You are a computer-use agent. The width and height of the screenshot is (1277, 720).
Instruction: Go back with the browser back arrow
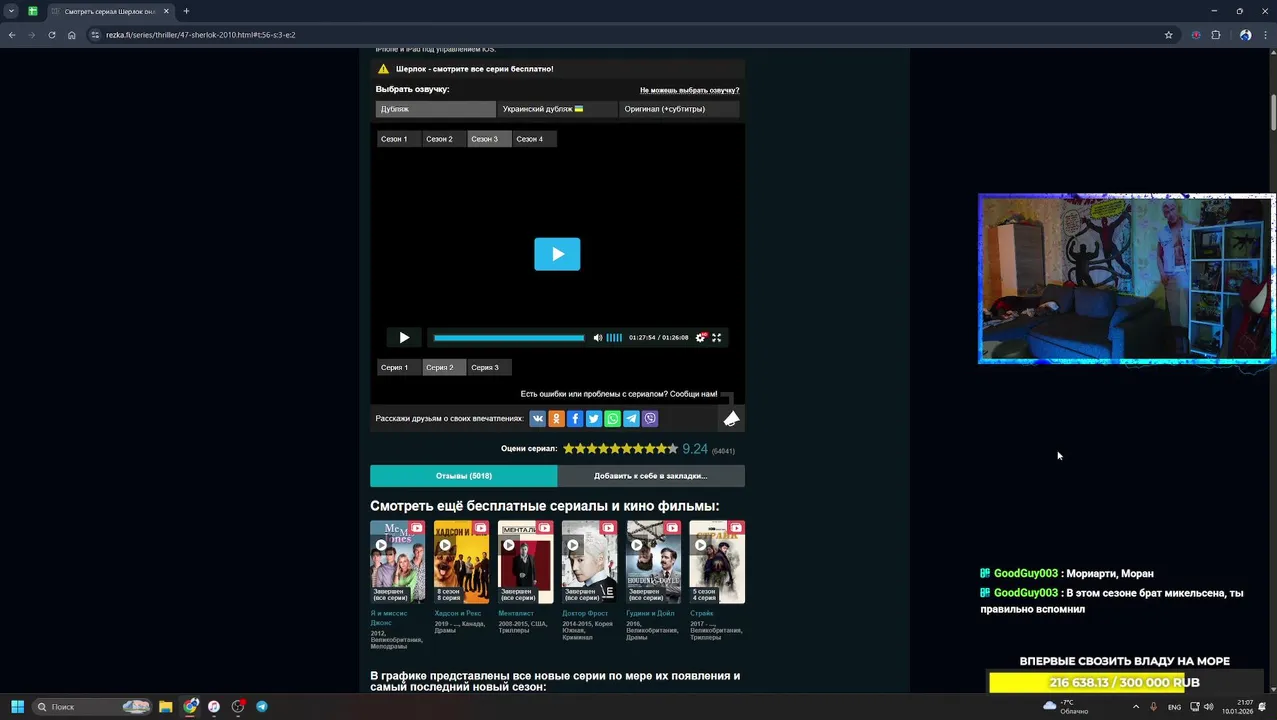12,35
